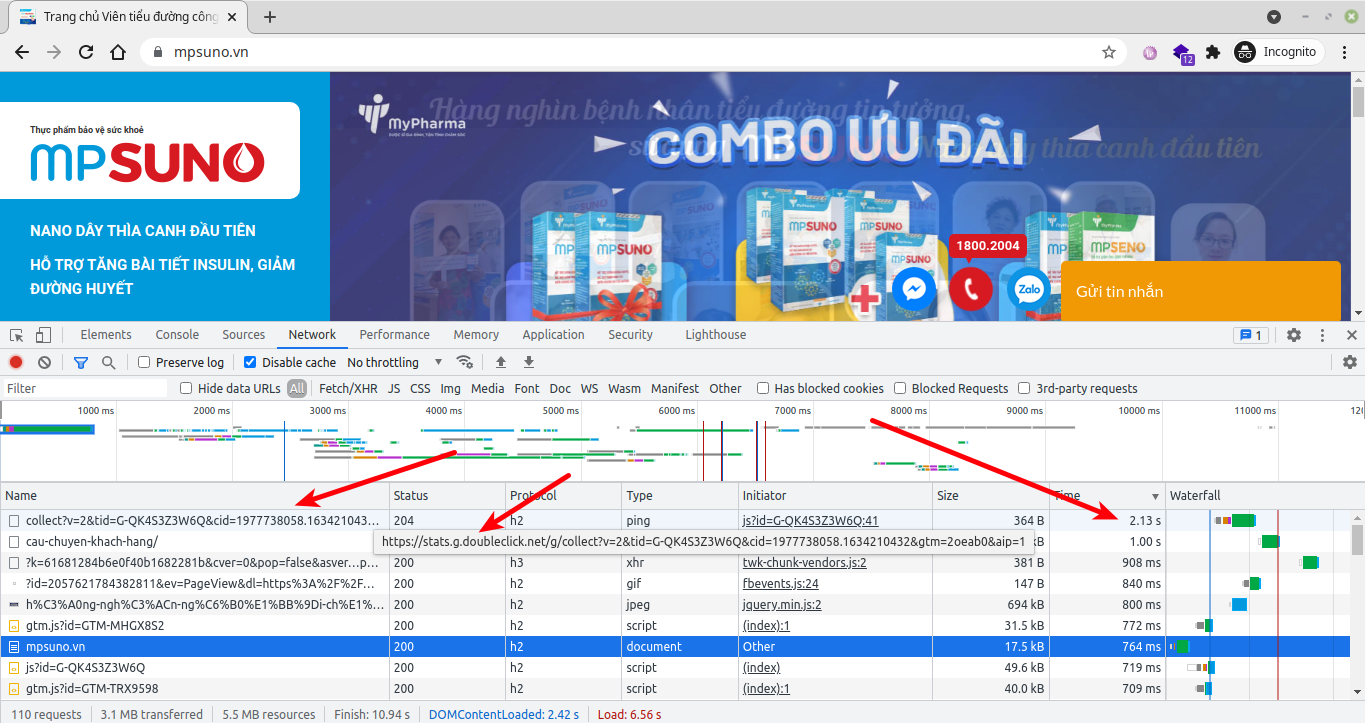Tick checkbox on cau-chuyen-khach-hang row
1365x723 pixels.
pos(14,541)
